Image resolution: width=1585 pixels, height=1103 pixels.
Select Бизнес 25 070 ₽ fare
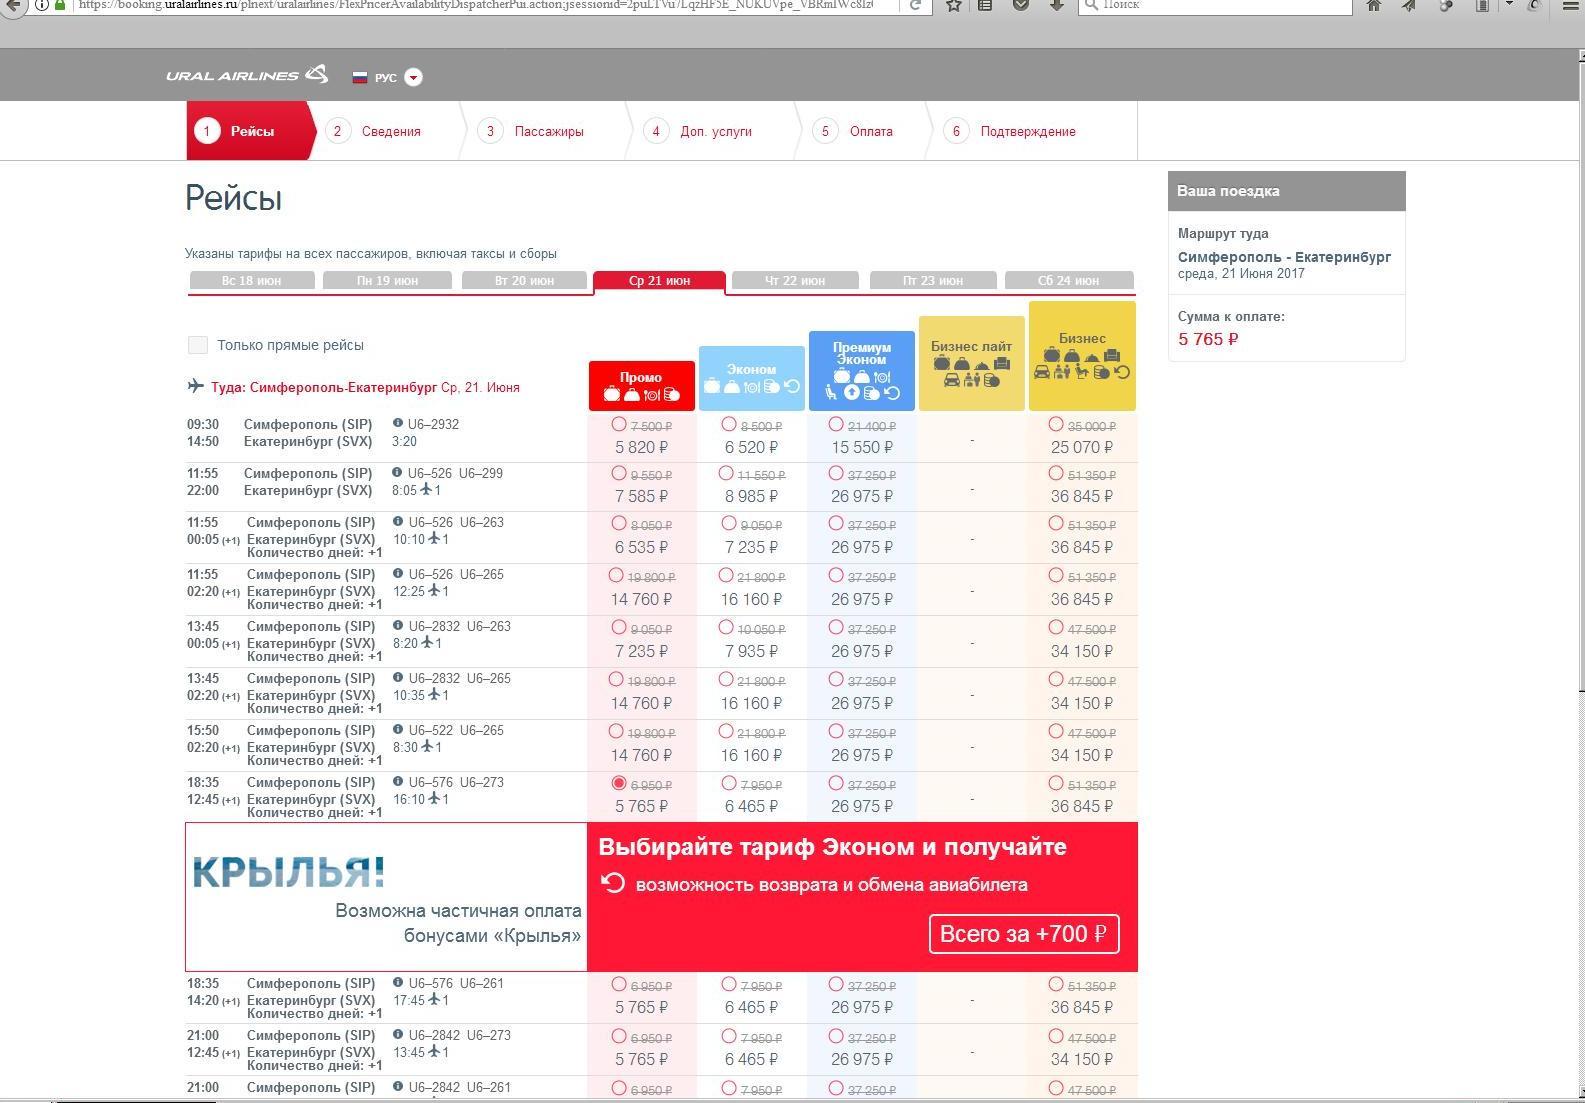tap(1056, 425)
